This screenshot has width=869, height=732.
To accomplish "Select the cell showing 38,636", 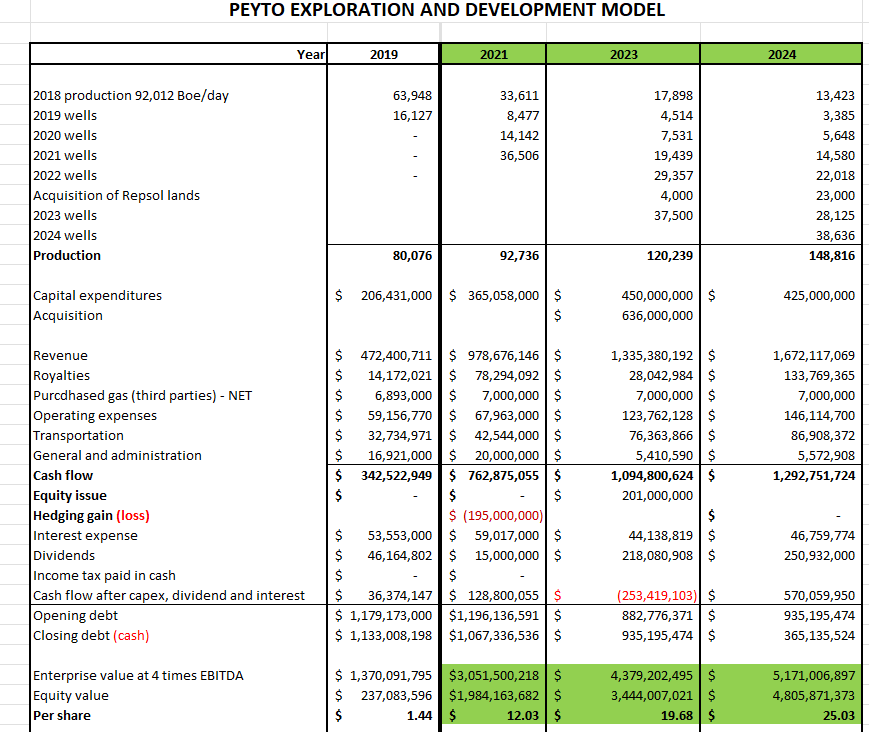I will click(835, 235).
